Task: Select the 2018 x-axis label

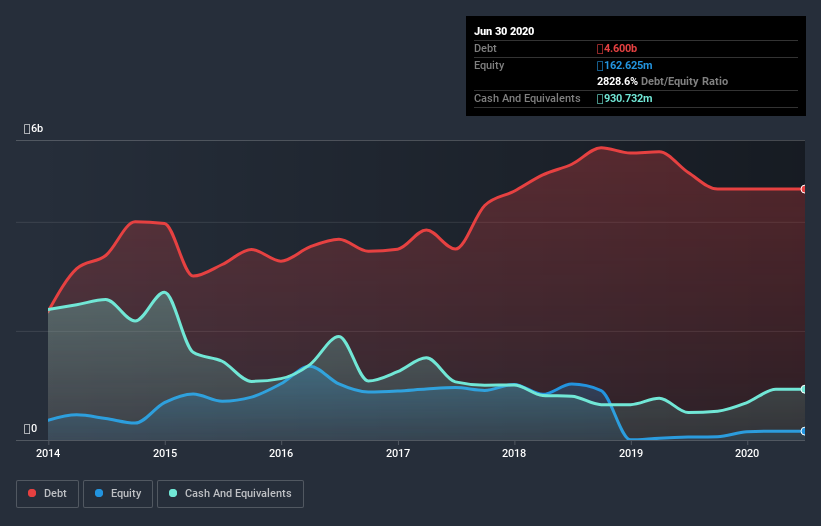Action: click(514, 453)
